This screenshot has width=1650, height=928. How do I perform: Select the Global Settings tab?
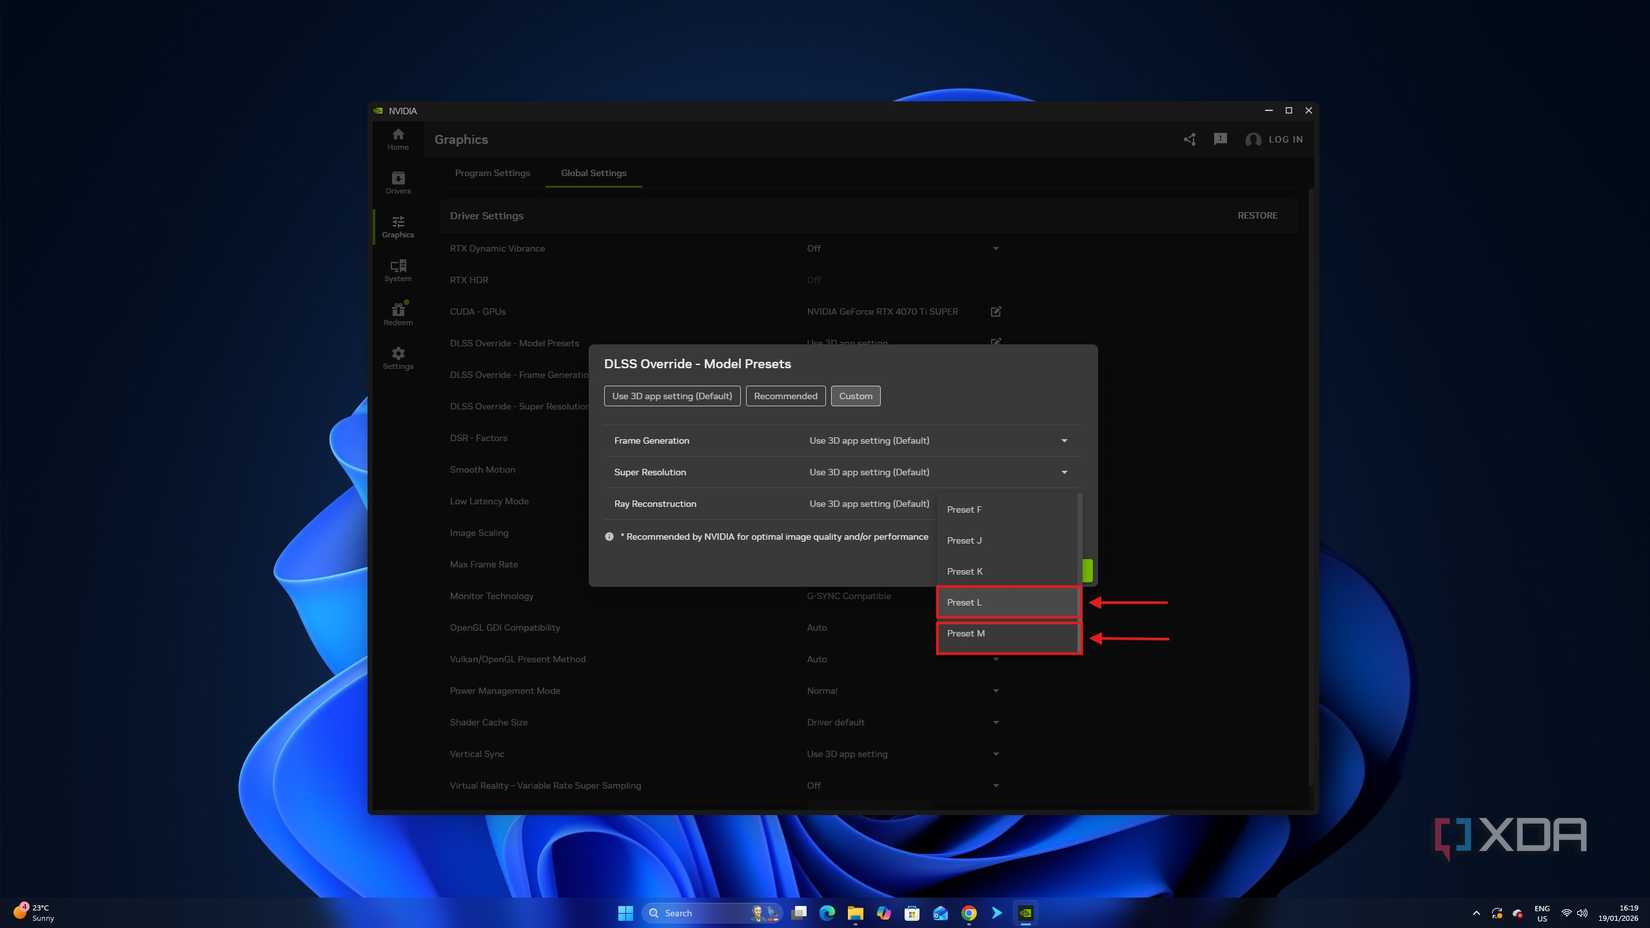pyautogui.click(x=593, y=172)
